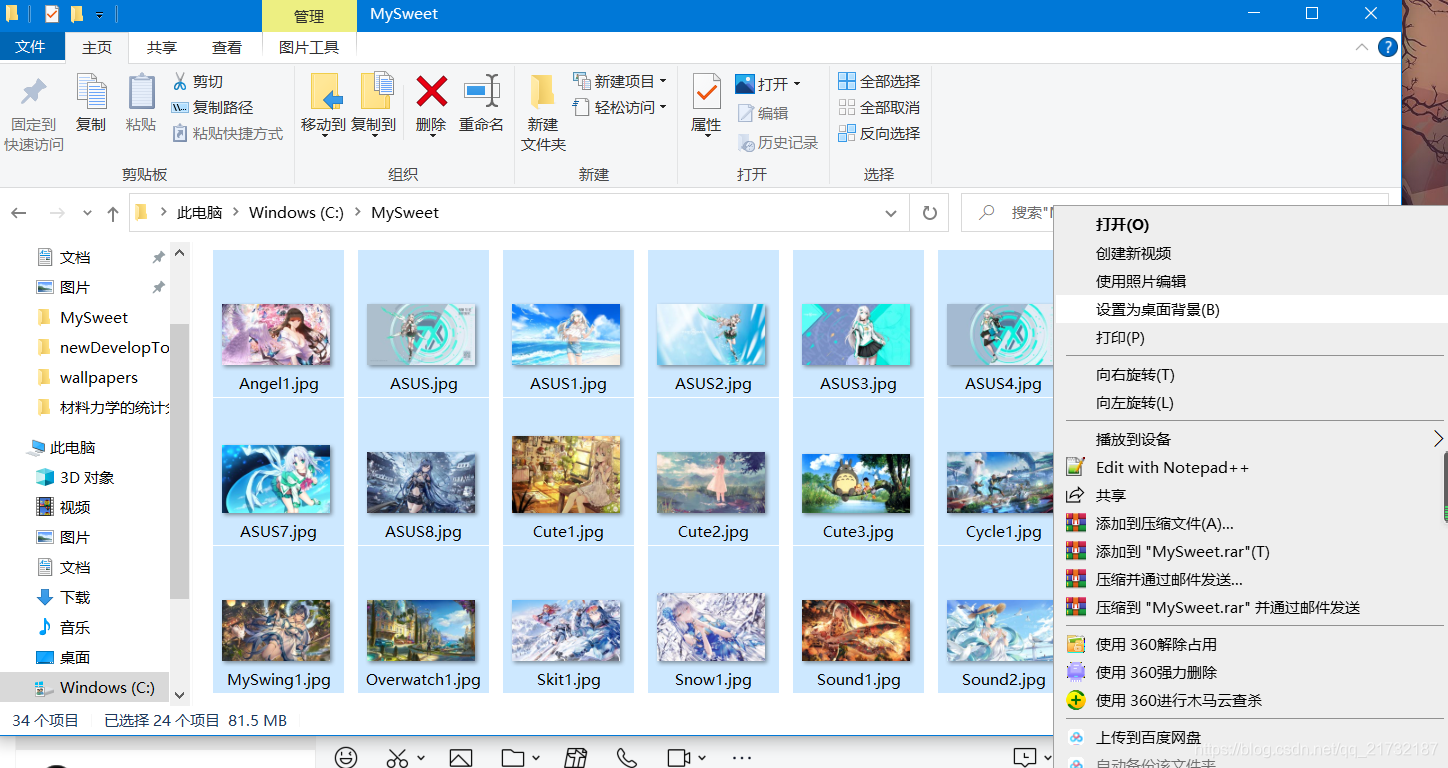Click the Copy to (复制到) icon
Screen dimensions: 1448x768
(x=375, y=92)
